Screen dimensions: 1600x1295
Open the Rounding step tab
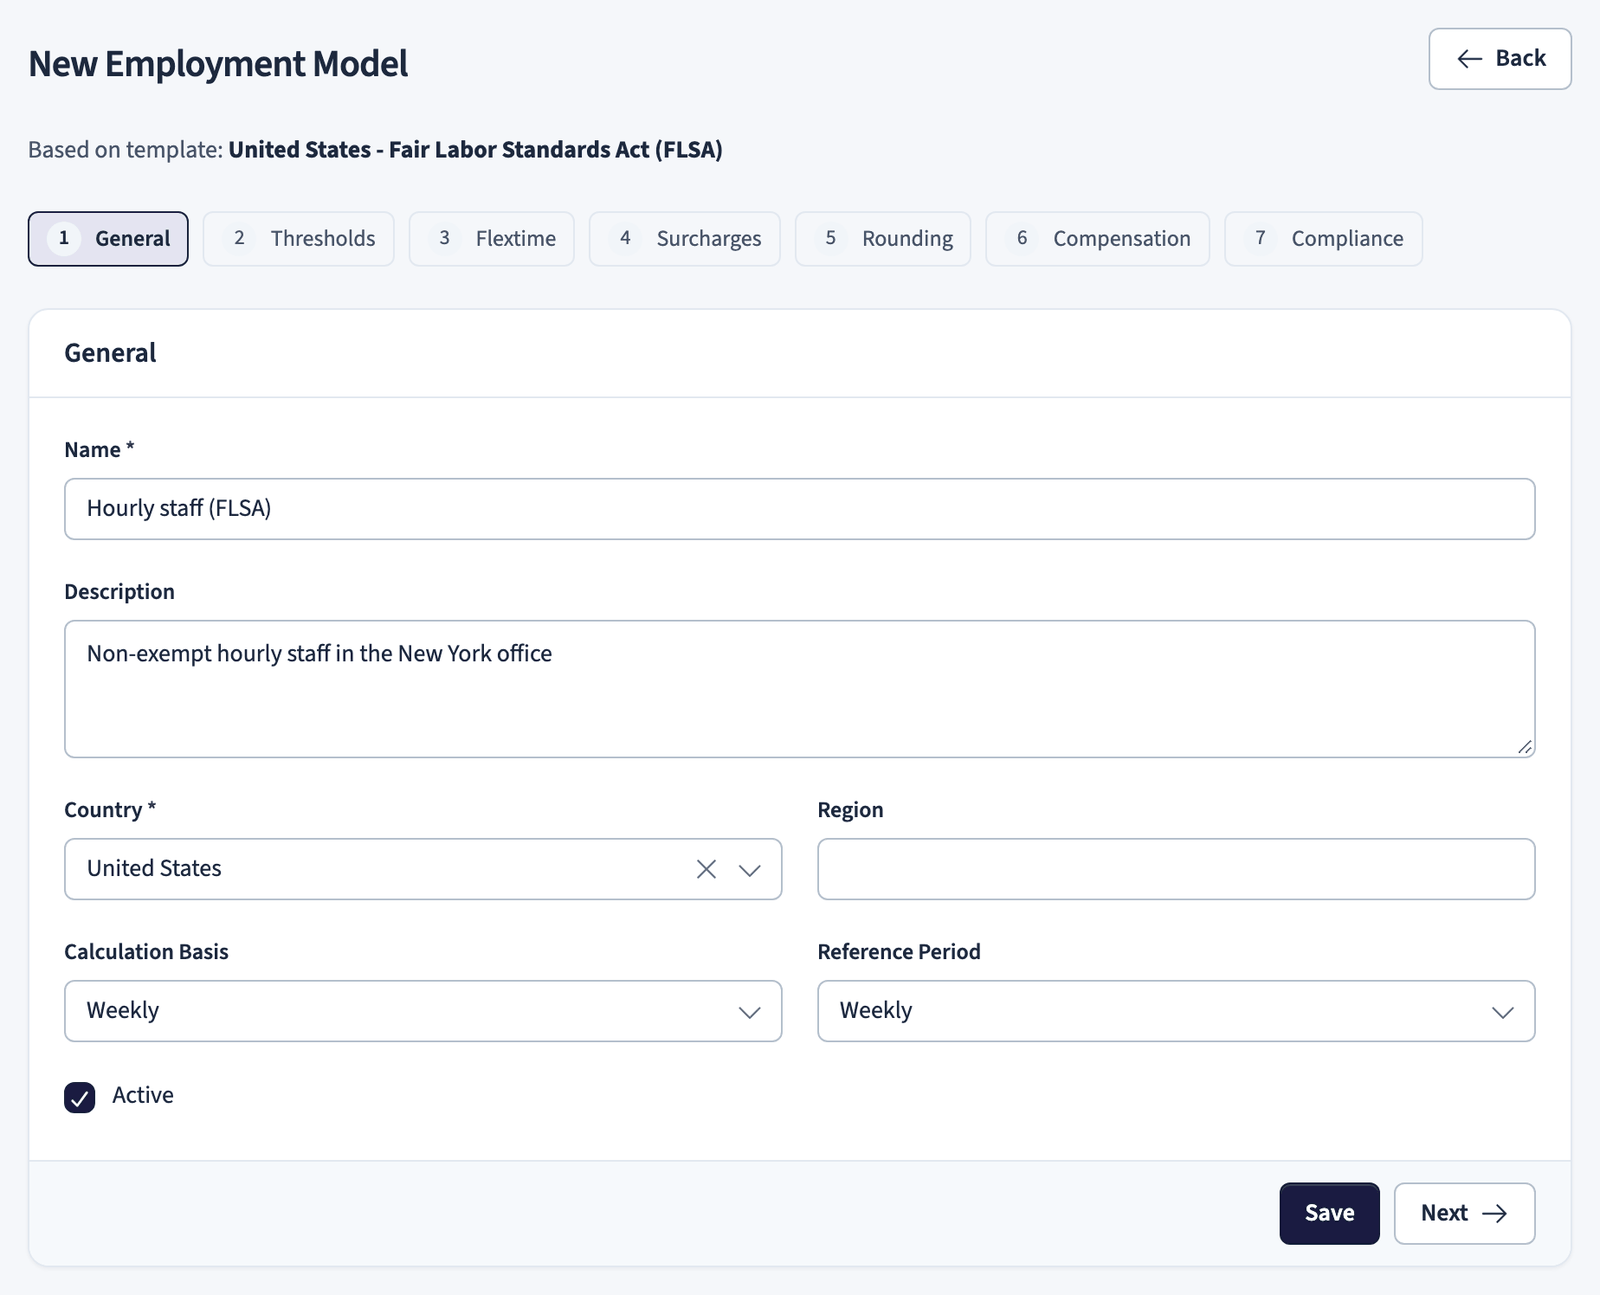(883, 239)
